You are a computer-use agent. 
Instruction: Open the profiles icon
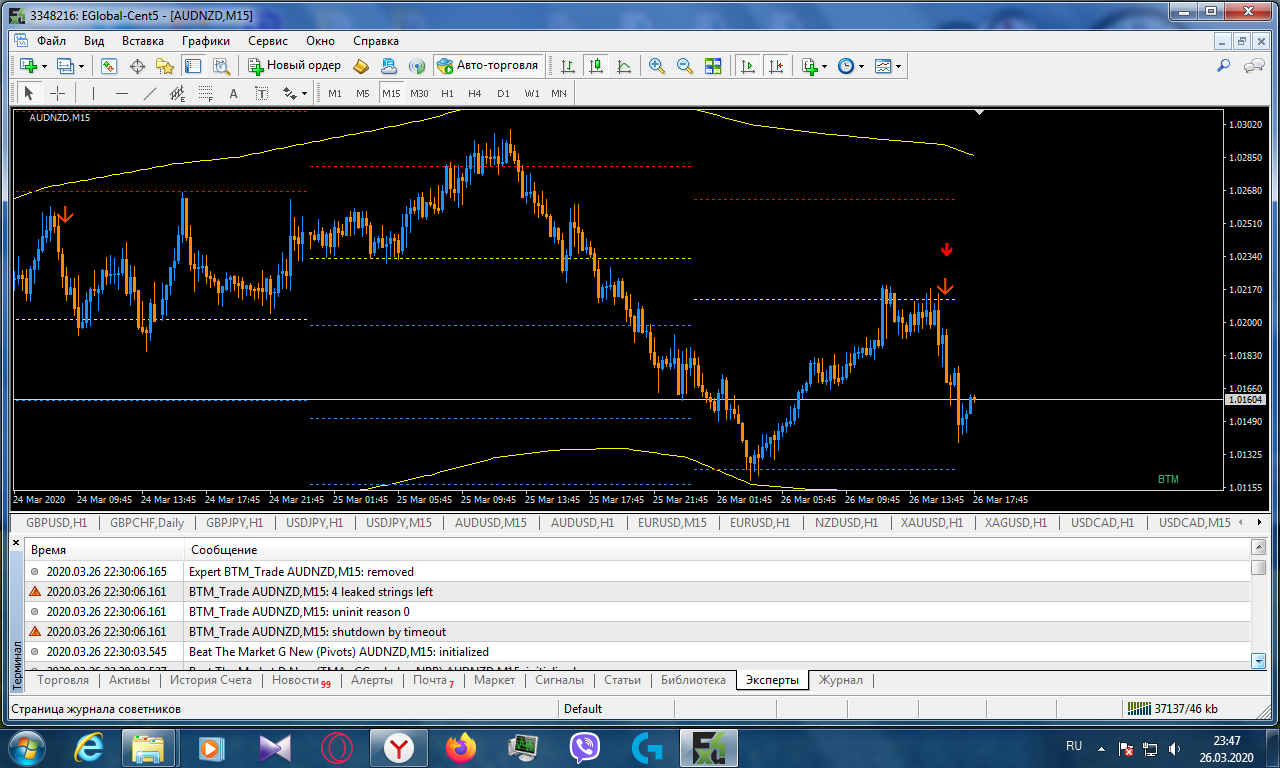pos(66,66)
